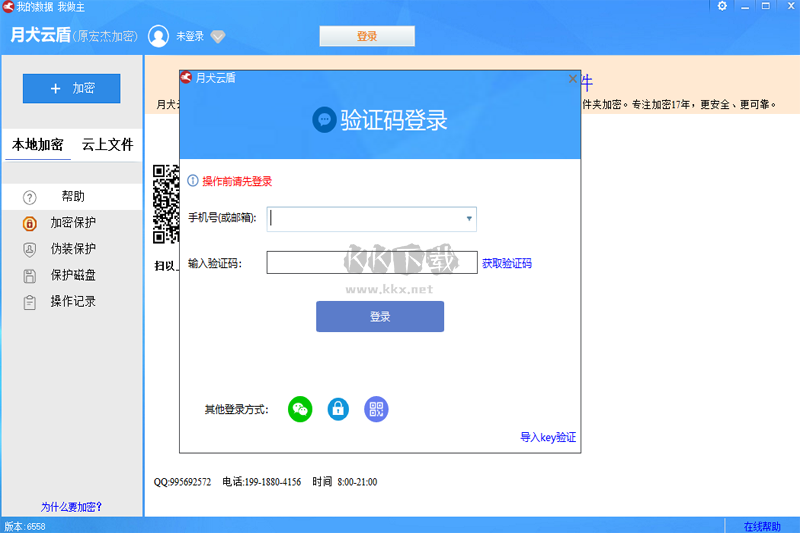This screenshot has width=800, height=533.
Task: Click the 导入key验证 link
Action: point(548,437)
